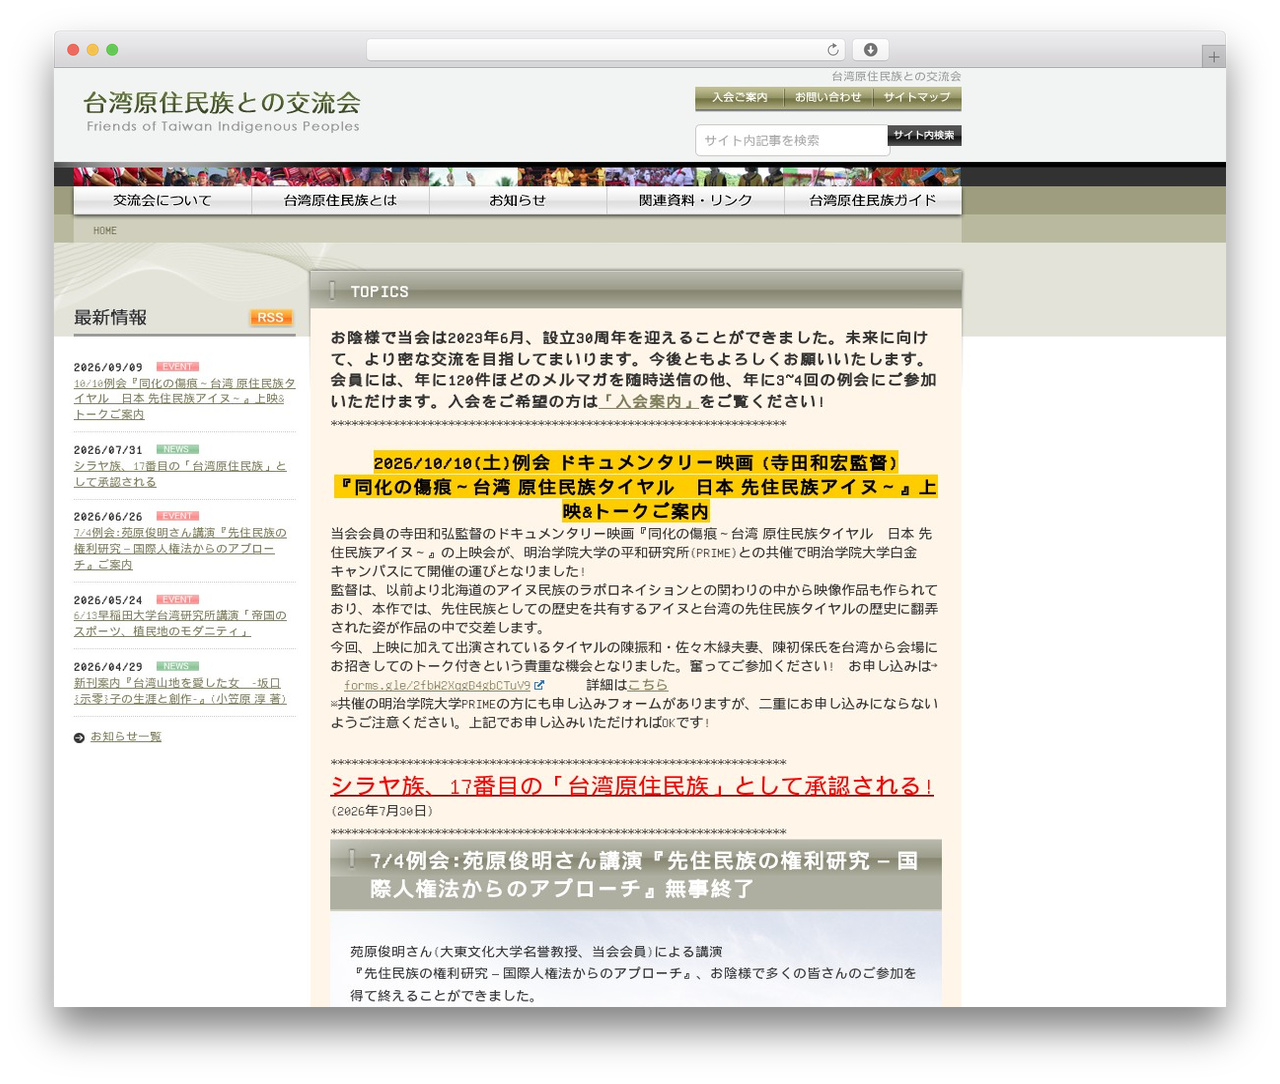This screenshot has width=1280, height=1084.
Task: Click the EVENT tag dated 2026/06/26
Action: pos(178,517)
